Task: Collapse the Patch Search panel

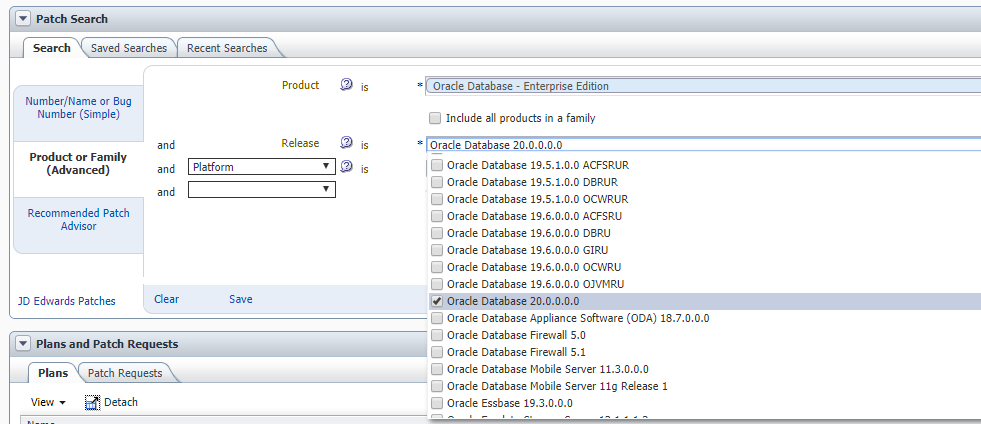Action: 23,19
